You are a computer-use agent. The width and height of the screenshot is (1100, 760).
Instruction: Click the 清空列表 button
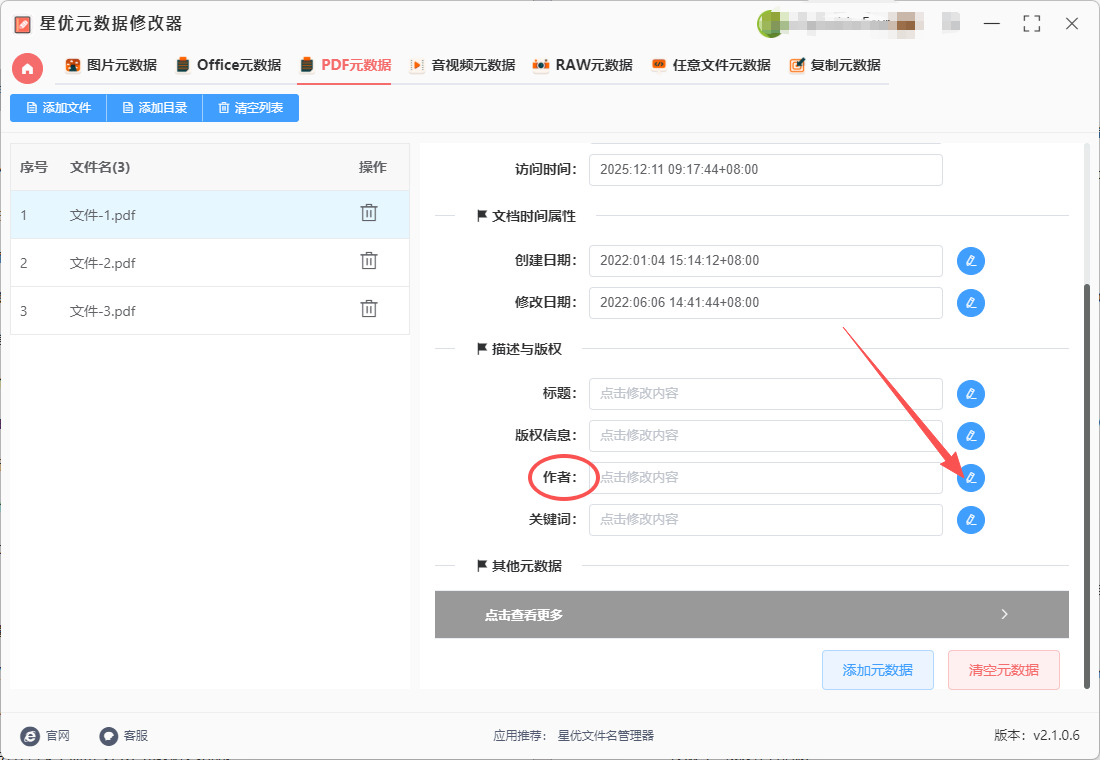(250, 108)
